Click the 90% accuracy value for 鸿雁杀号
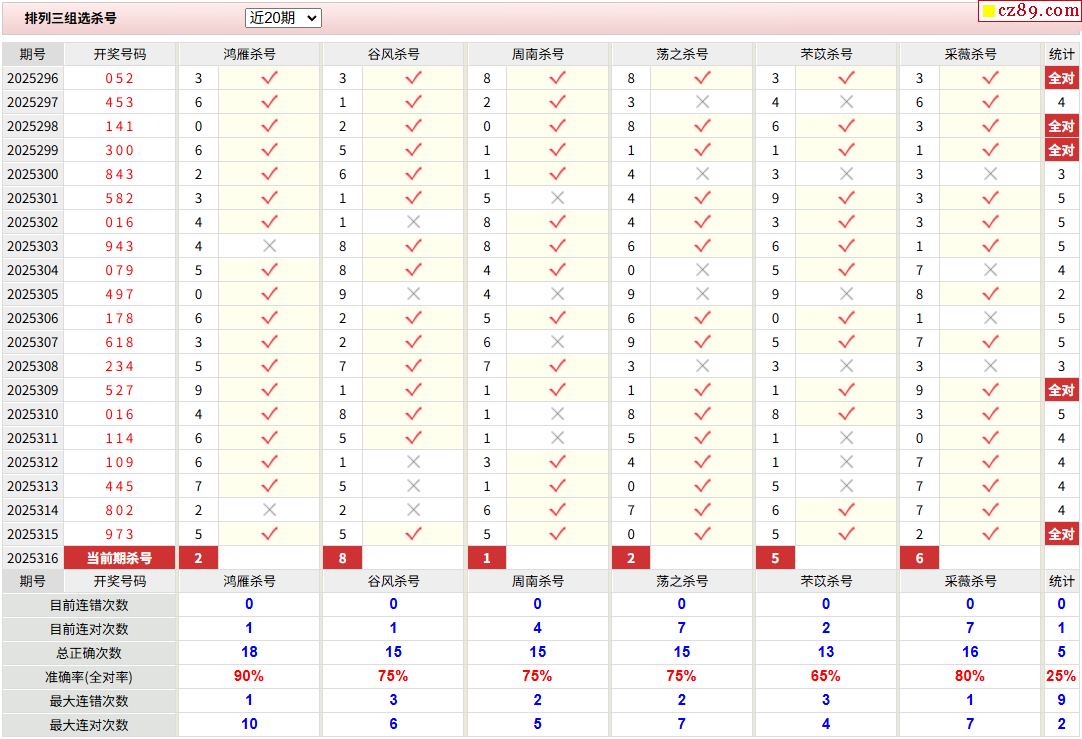Viewport: 1082px width, 739px height. coord(249,677)
